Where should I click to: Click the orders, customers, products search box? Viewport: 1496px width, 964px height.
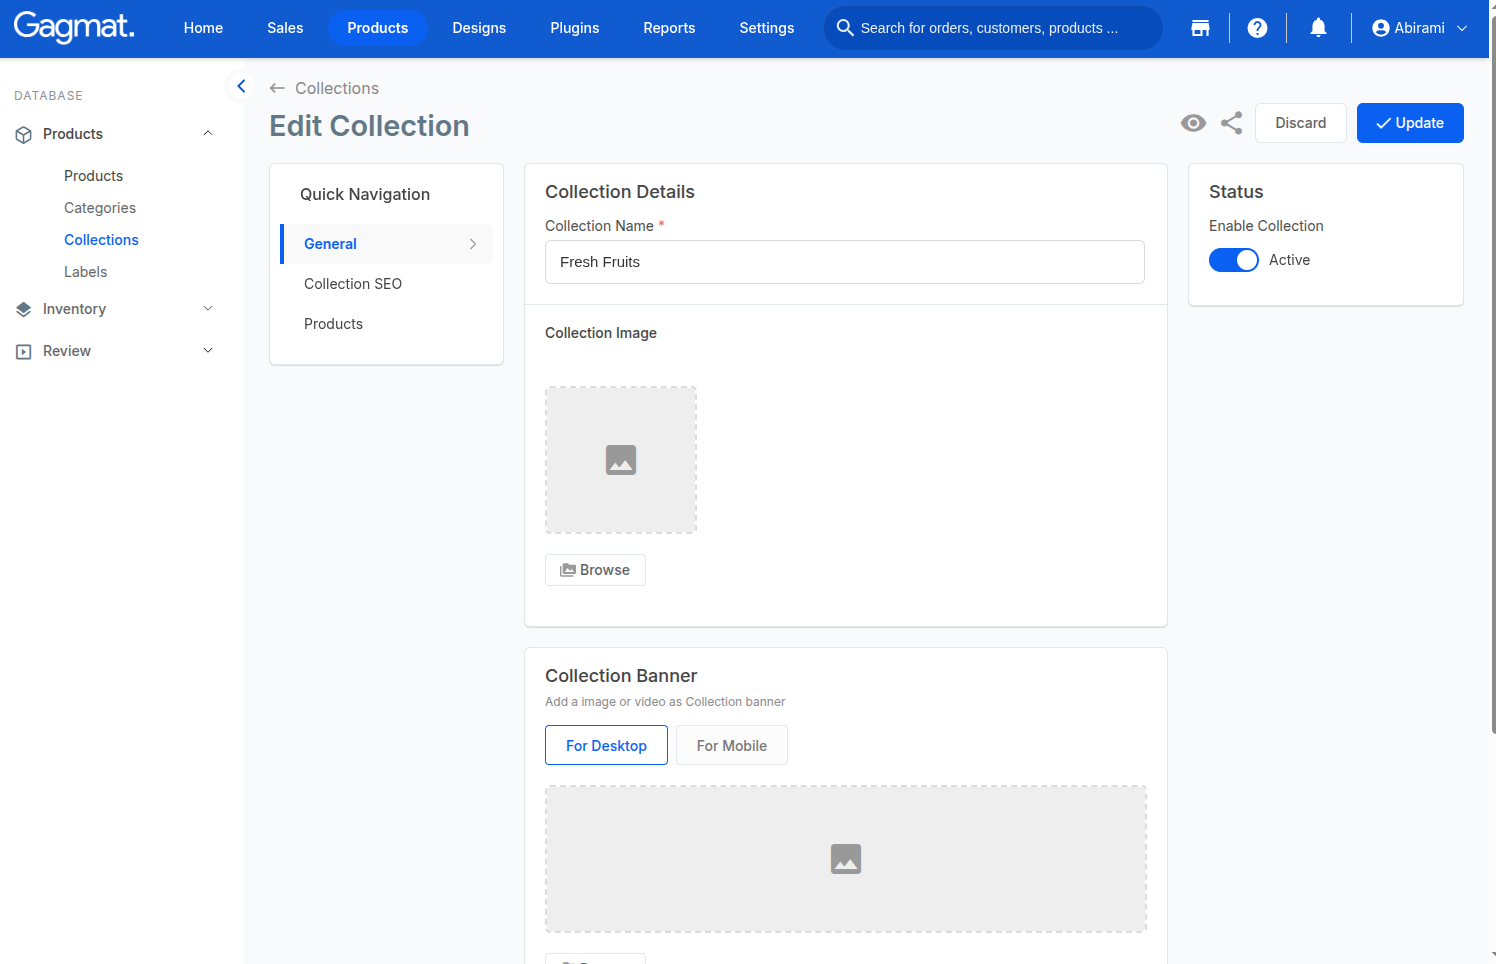993,28
